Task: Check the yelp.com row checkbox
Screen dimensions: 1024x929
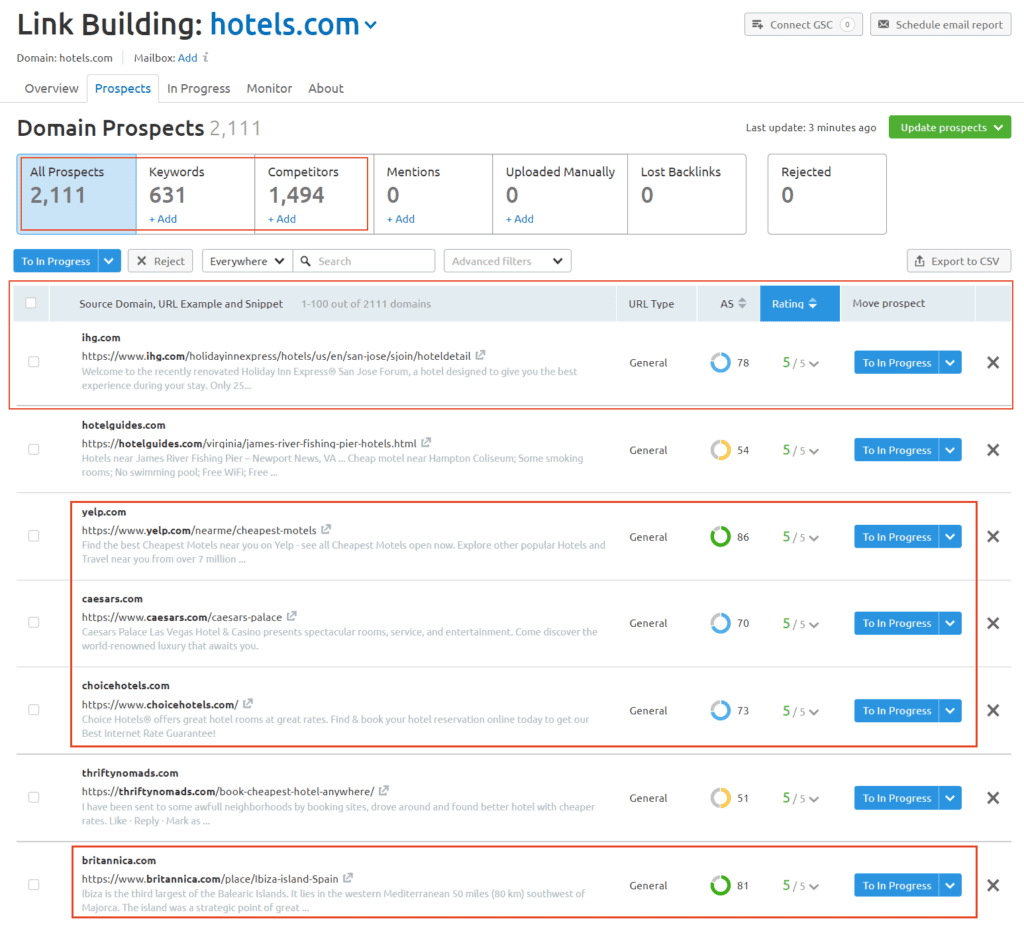Action: [x=33, y=536]
